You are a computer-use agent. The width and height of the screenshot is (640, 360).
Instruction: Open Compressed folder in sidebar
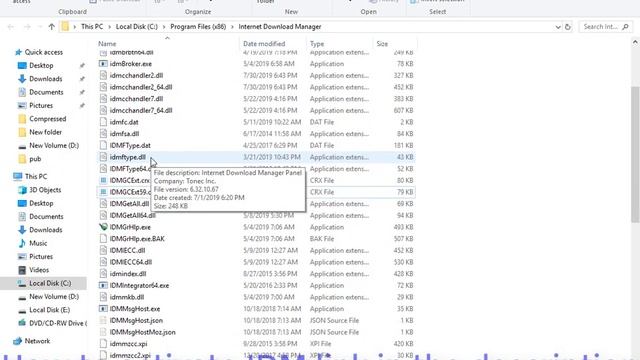coord(47,119)
